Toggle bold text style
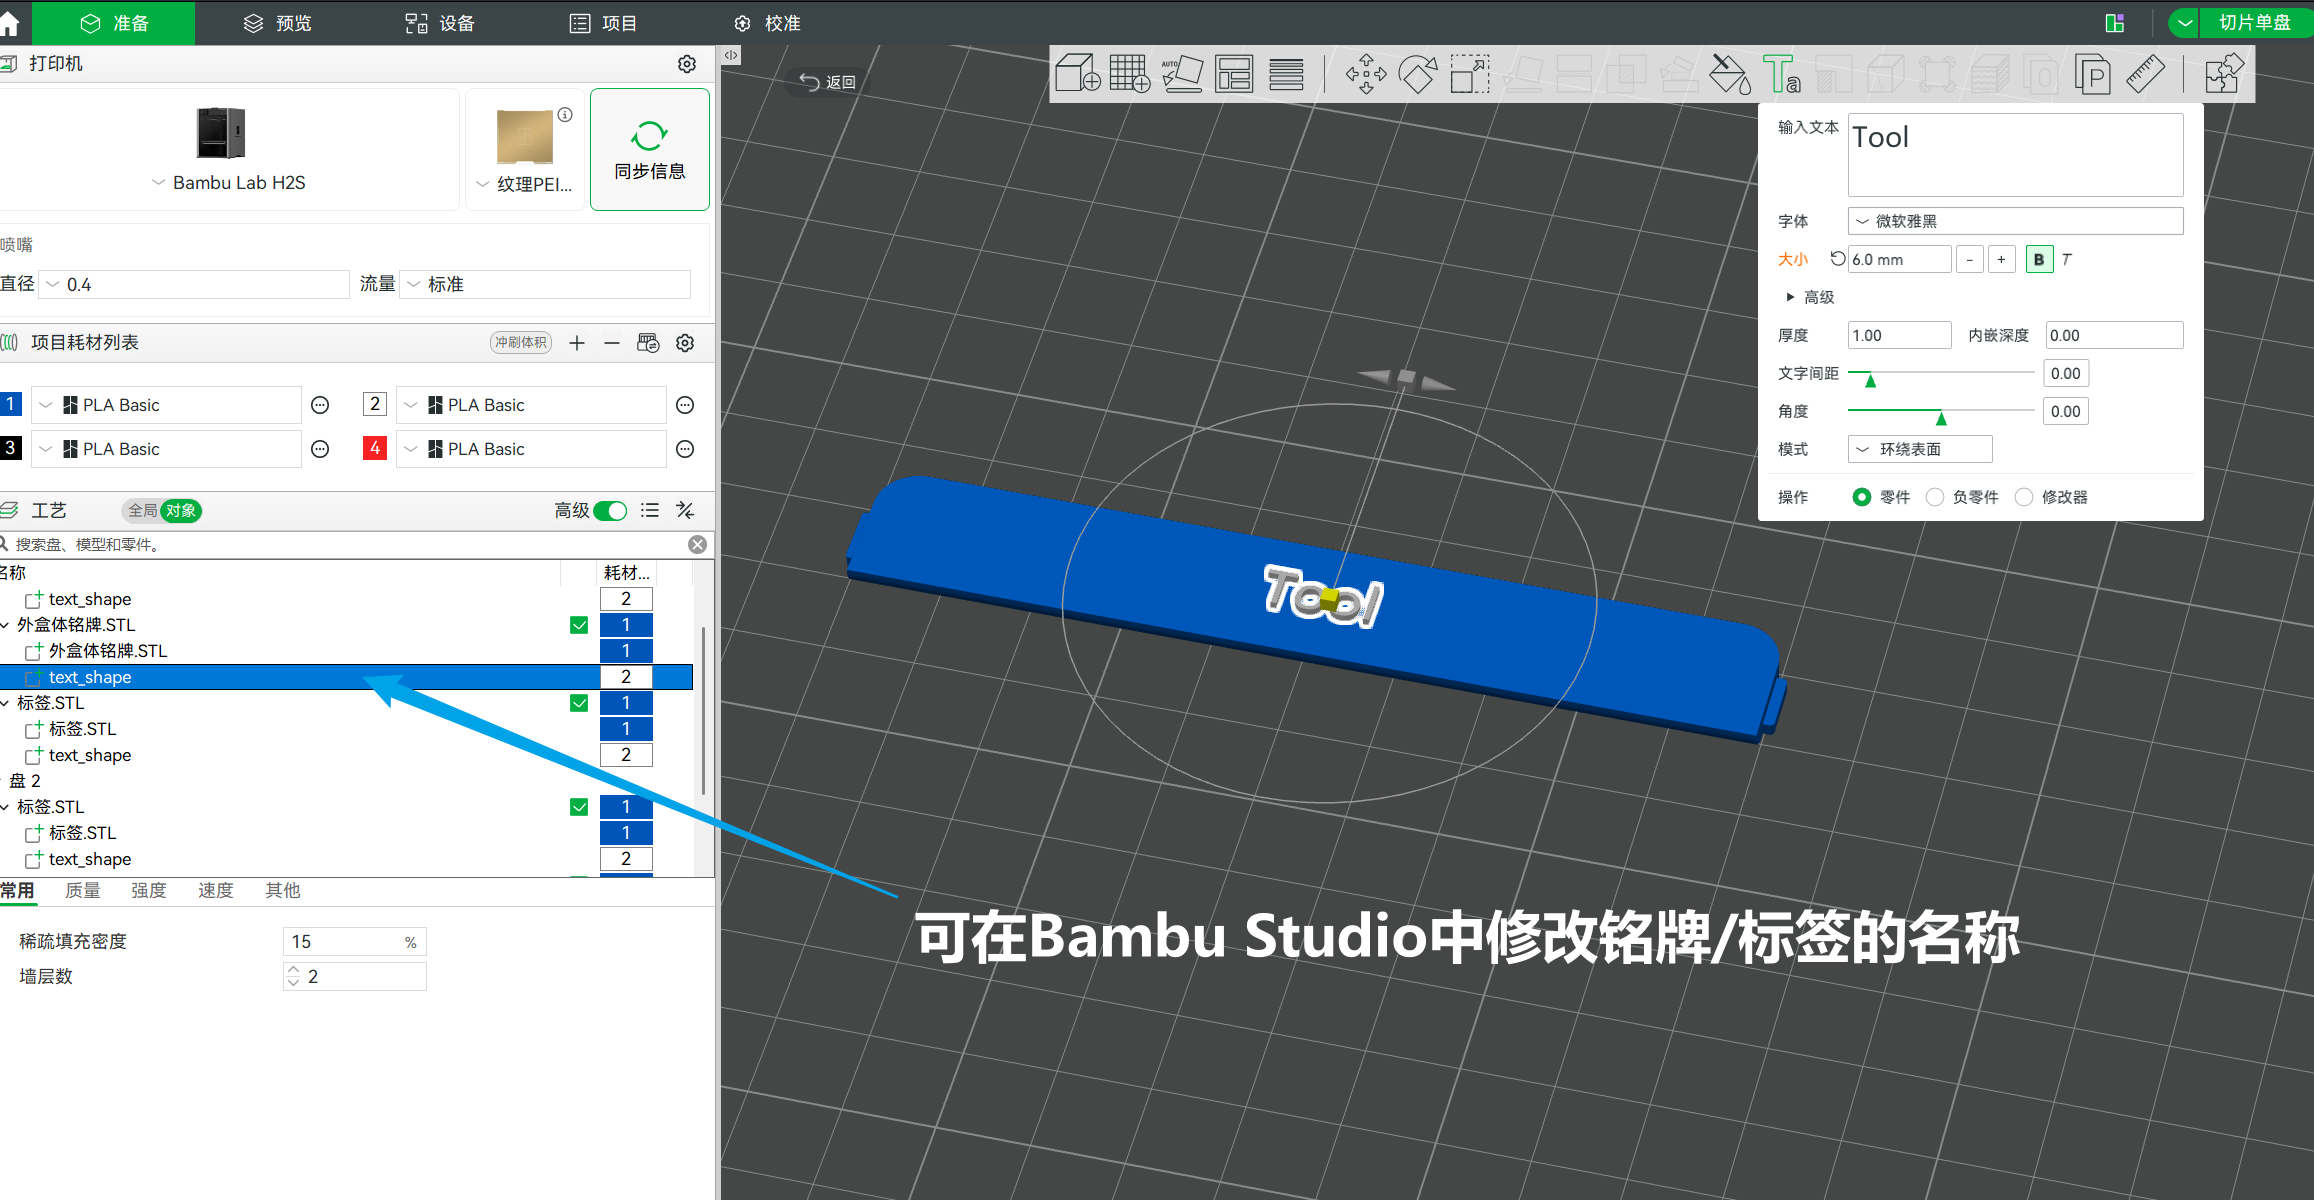 (x=2039, y=259)
